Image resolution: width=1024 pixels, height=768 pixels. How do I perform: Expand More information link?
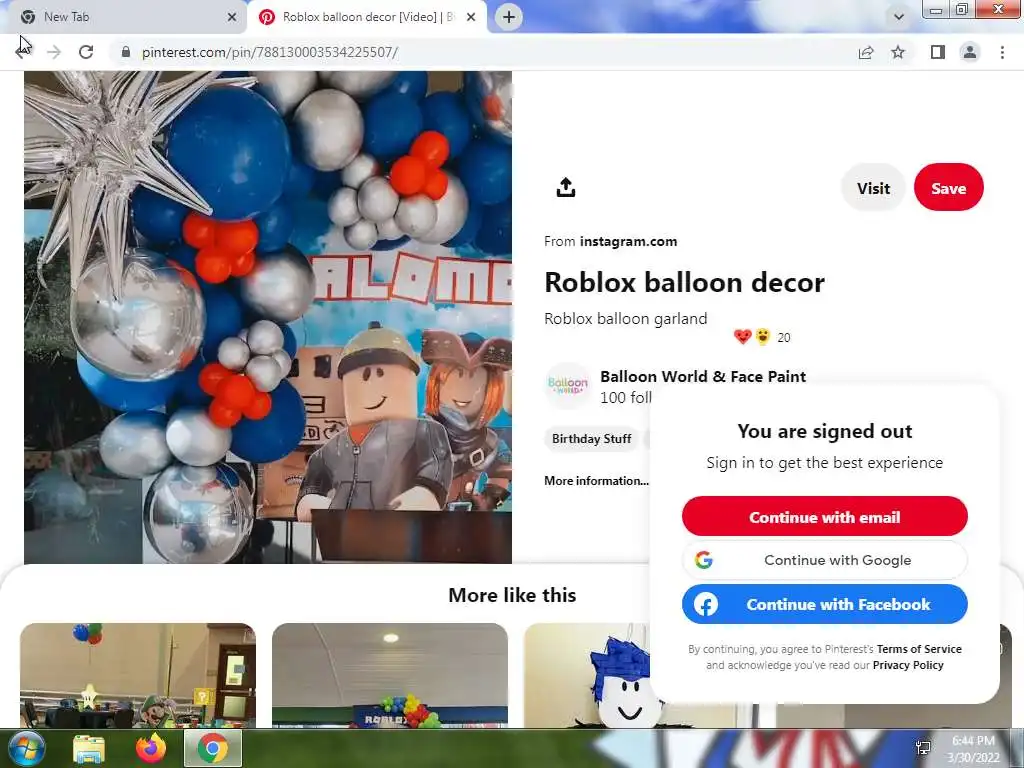596,481
